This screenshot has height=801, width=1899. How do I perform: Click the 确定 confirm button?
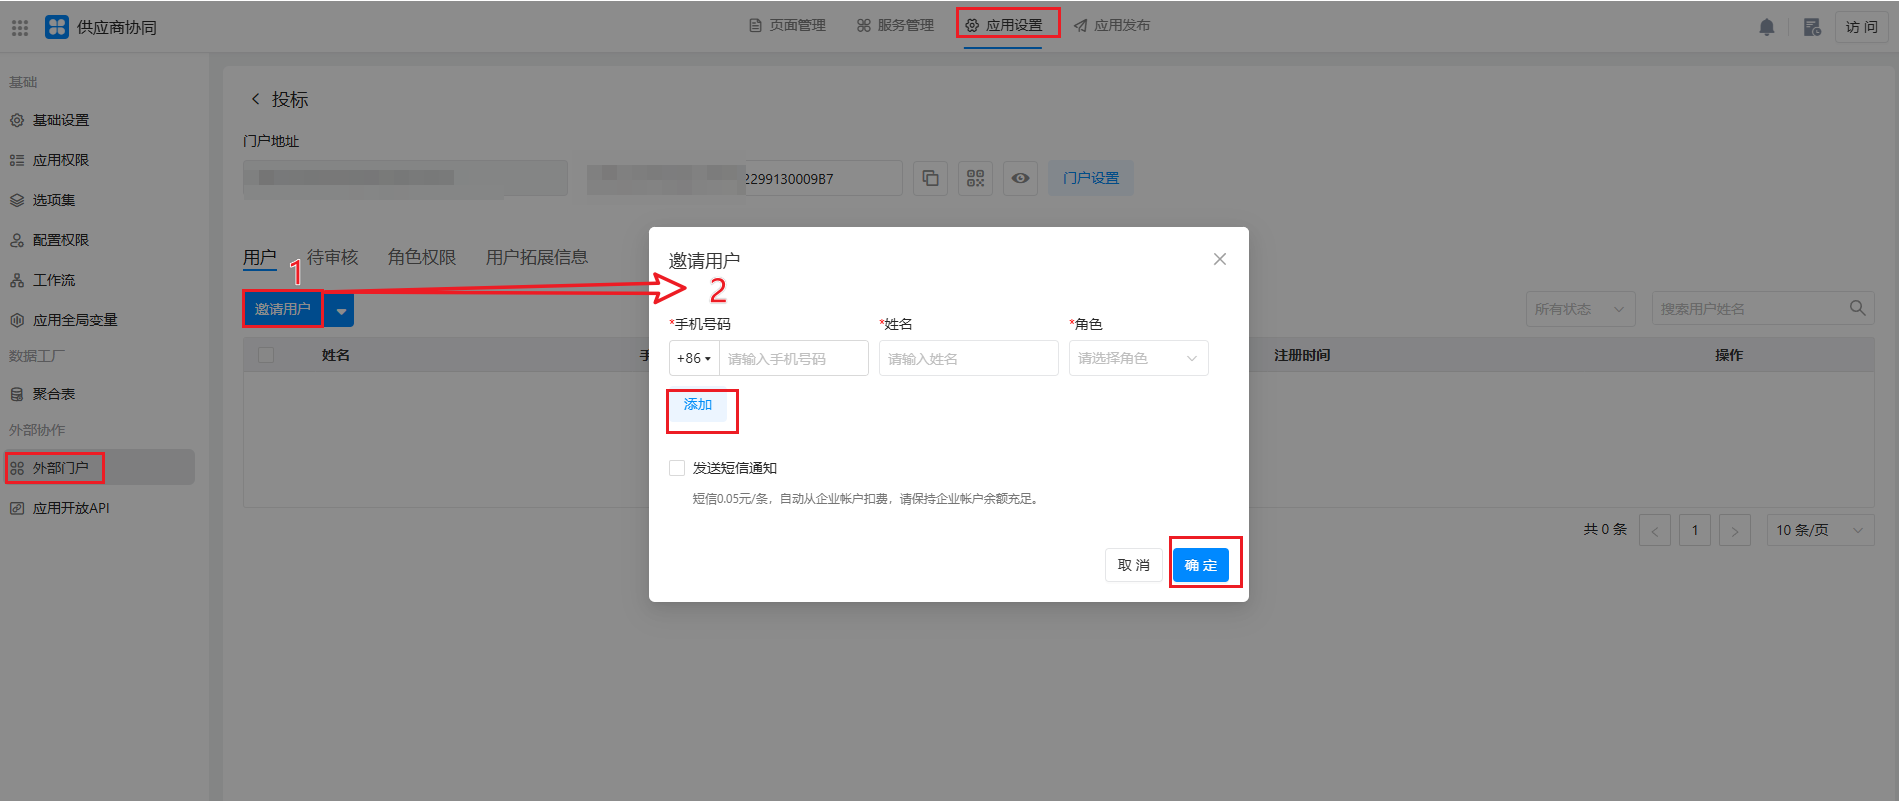pos(1200,565)
